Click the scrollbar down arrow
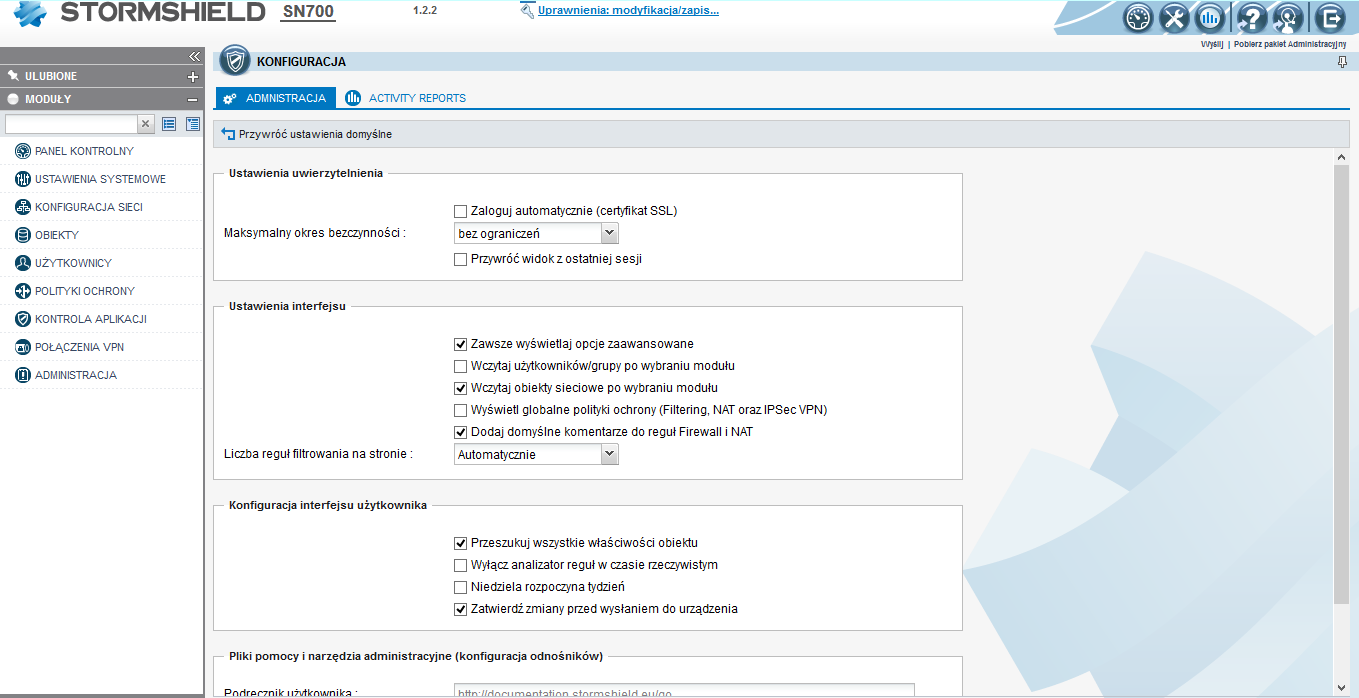Image resolution: width=1359 pixels, height=698 pixels. click(x=1341, y=688)
